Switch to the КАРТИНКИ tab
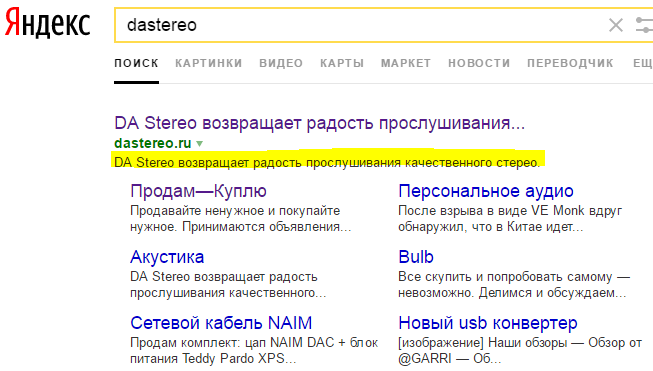 209,63
